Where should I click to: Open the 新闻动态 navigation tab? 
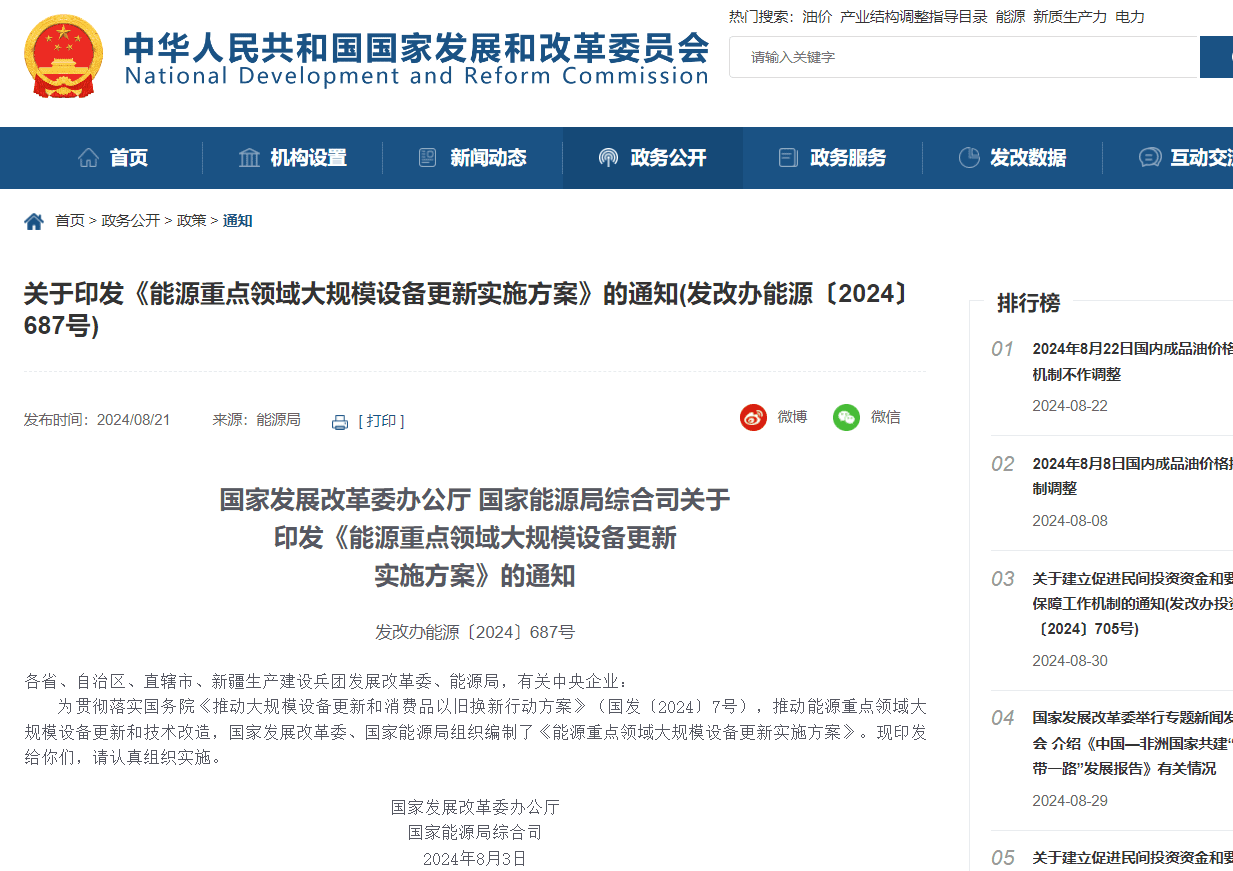(x=487, y=158)
